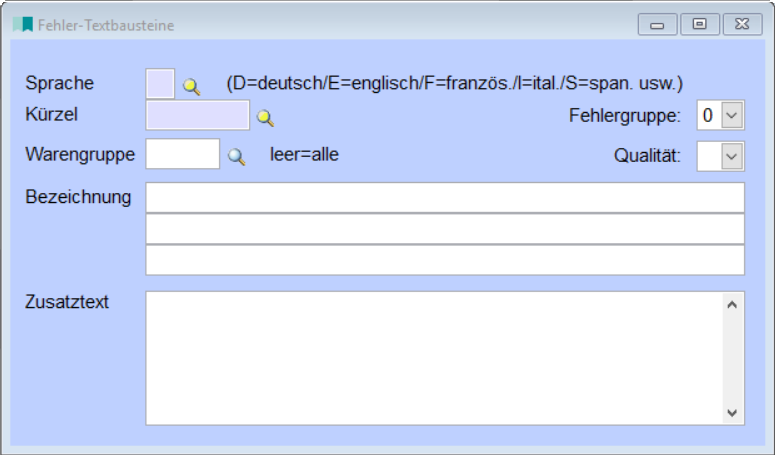
Task: Open the Warengruppe lookup magnifier
Action: pos(236,157)
